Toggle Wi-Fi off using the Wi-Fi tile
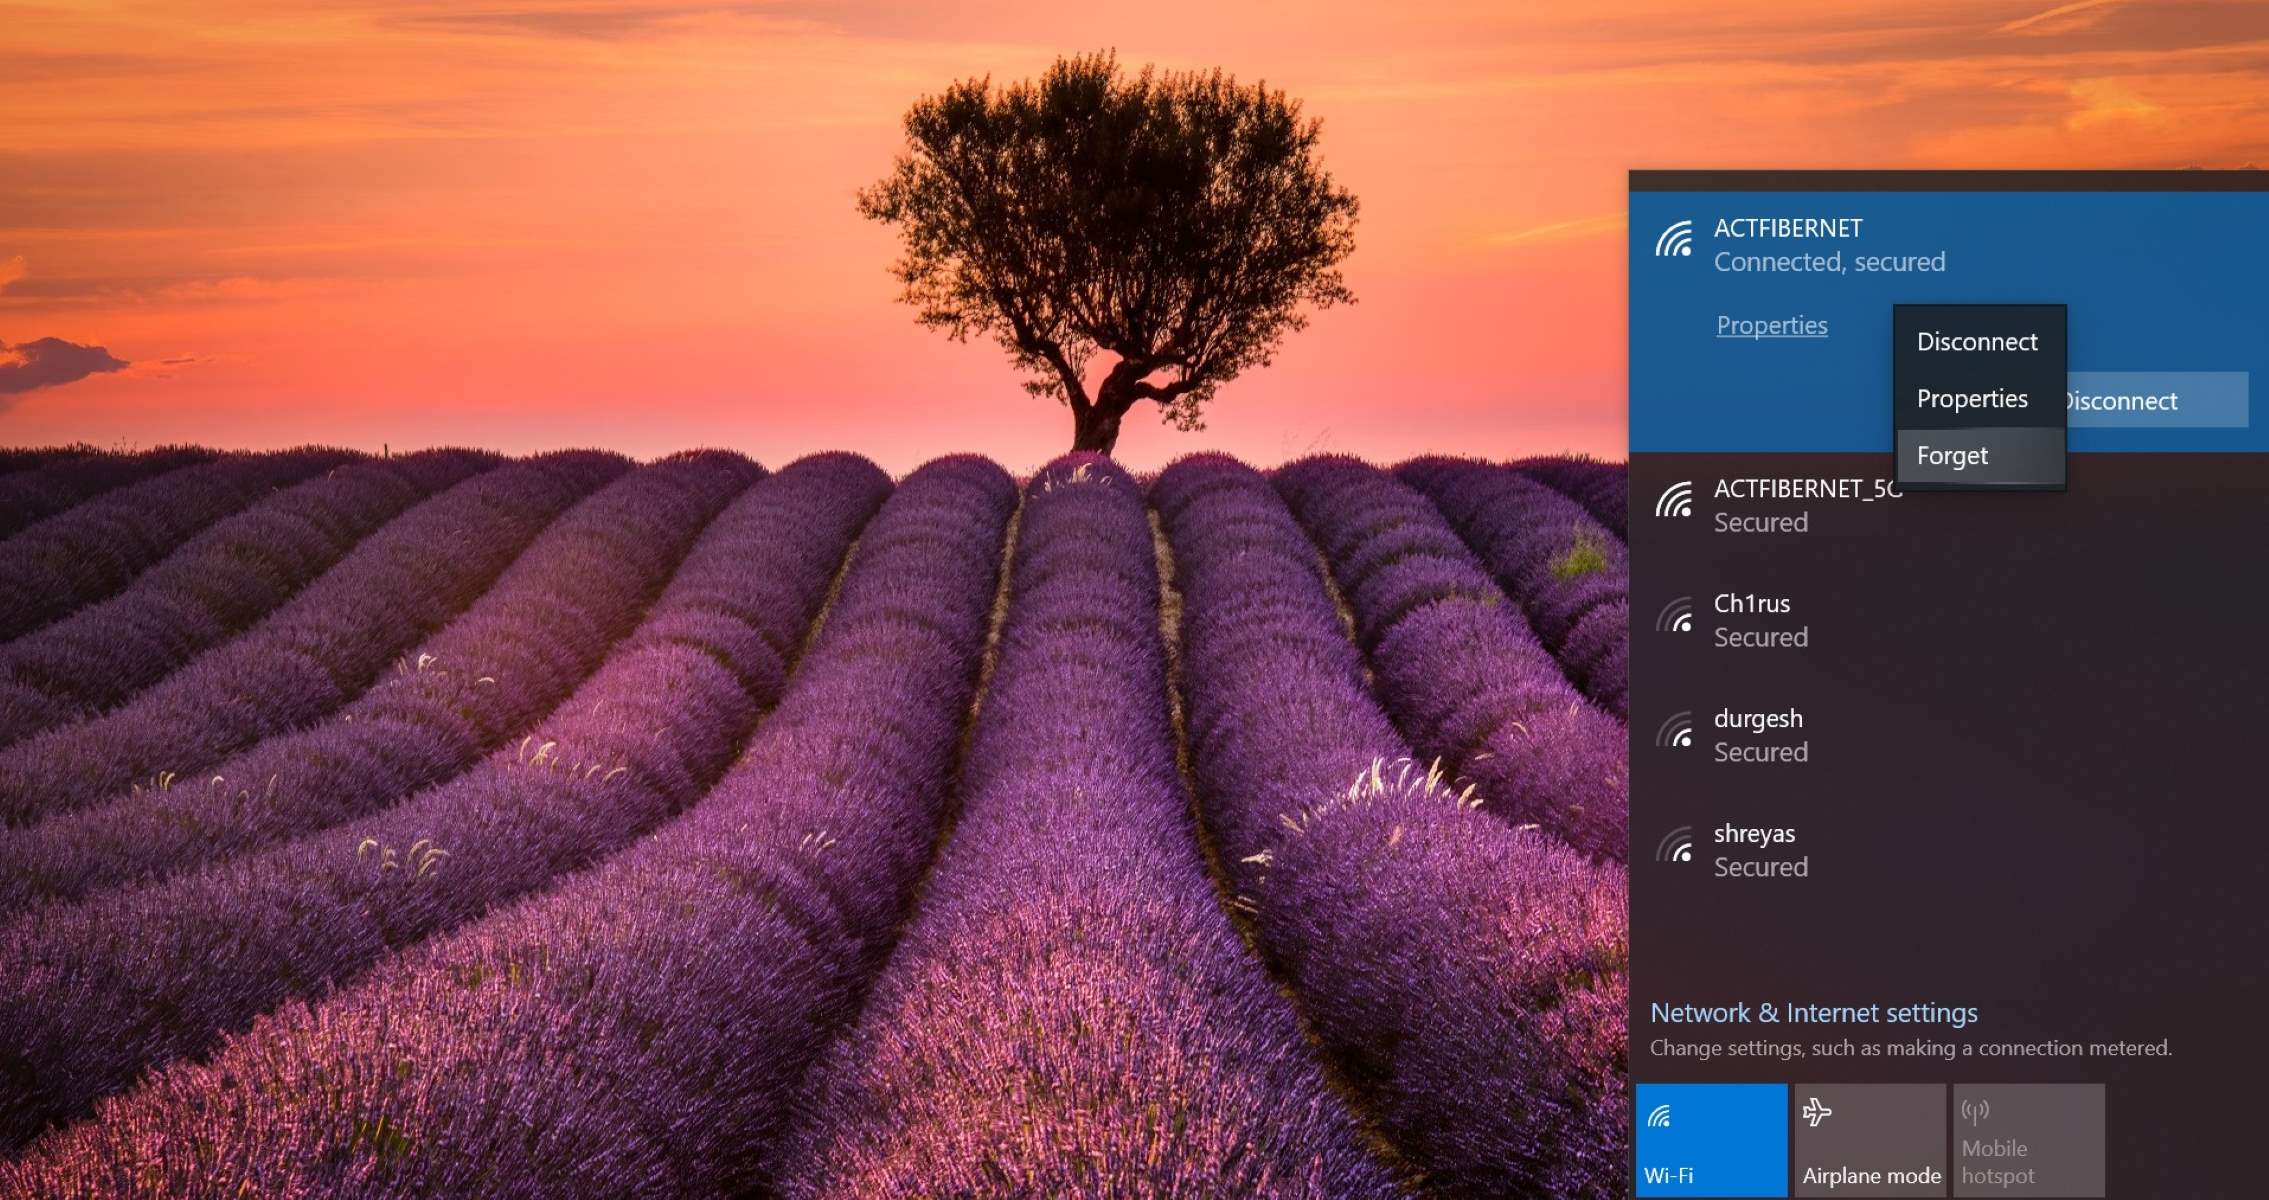 (x=1712, y=1140)
